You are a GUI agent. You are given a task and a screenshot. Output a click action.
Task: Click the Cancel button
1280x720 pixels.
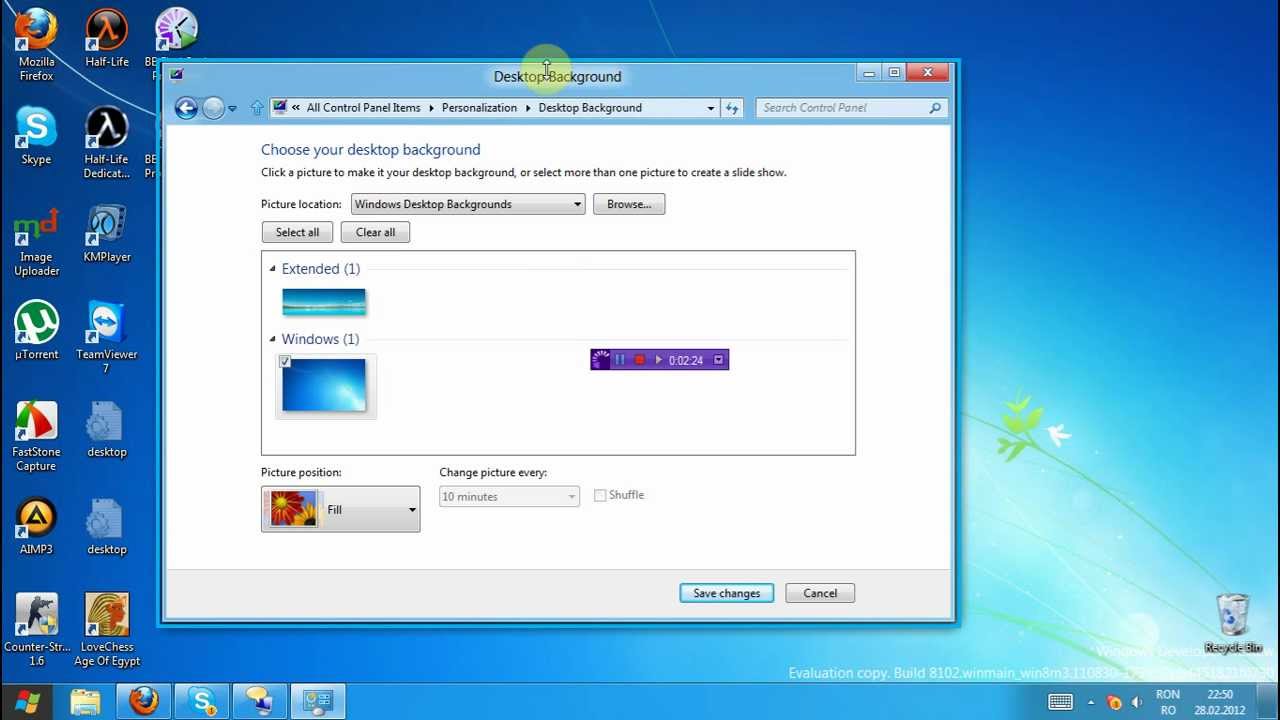[820, 594]
